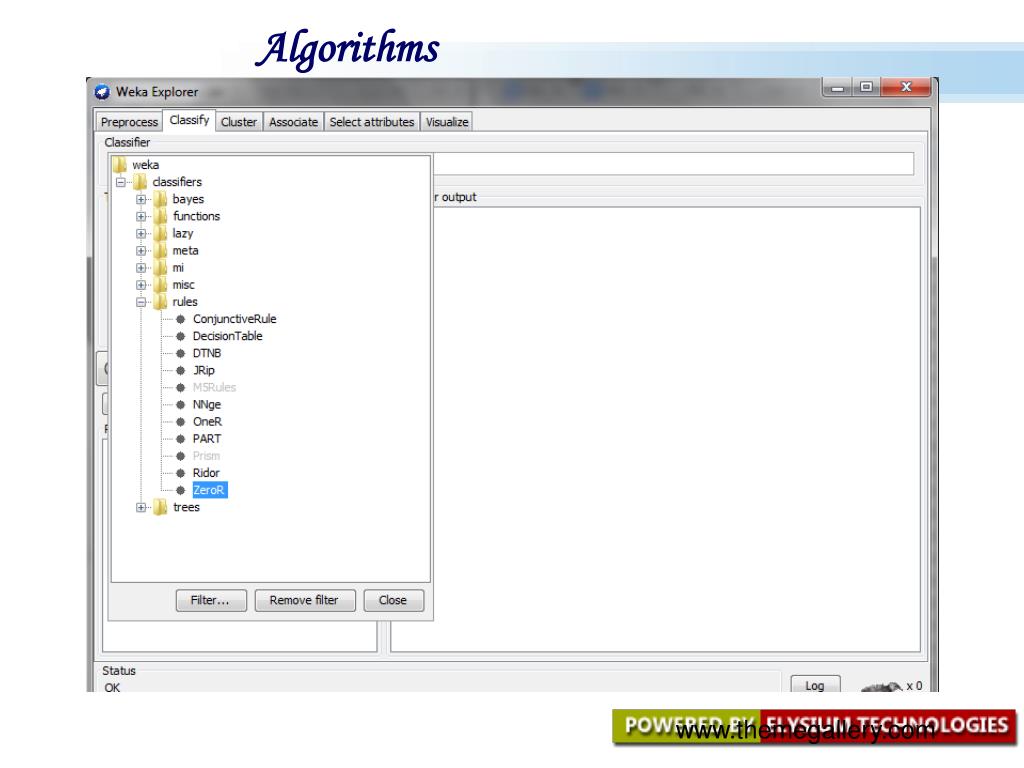Image resolution: width=1024 pixels, height=768 pixels.
Task: Click the meta folder icon
Action: (161, 250)
